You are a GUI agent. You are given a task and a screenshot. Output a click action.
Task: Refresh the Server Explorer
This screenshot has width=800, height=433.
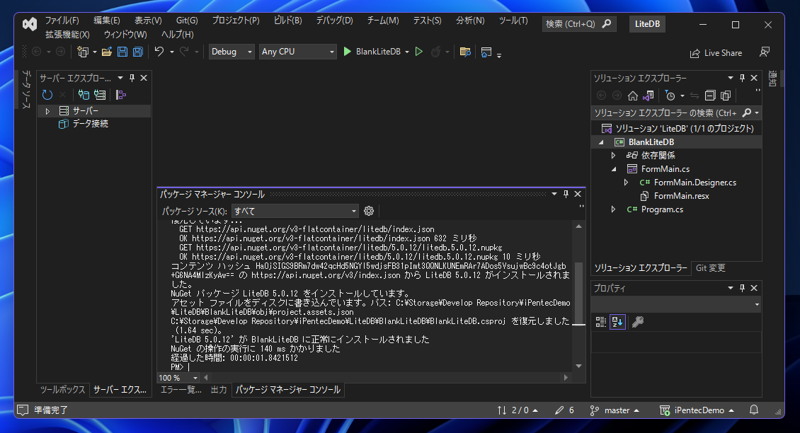pos(47,95)
